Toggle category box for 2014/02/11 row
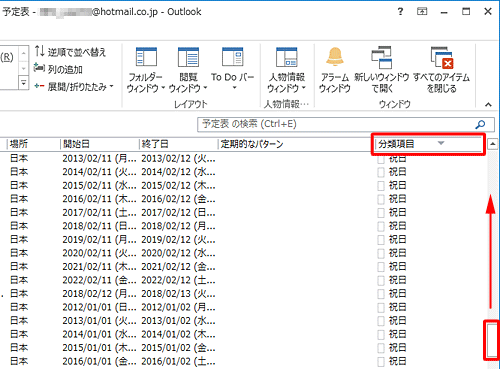This screenshot has height=369, width=500. click(381, 172)
